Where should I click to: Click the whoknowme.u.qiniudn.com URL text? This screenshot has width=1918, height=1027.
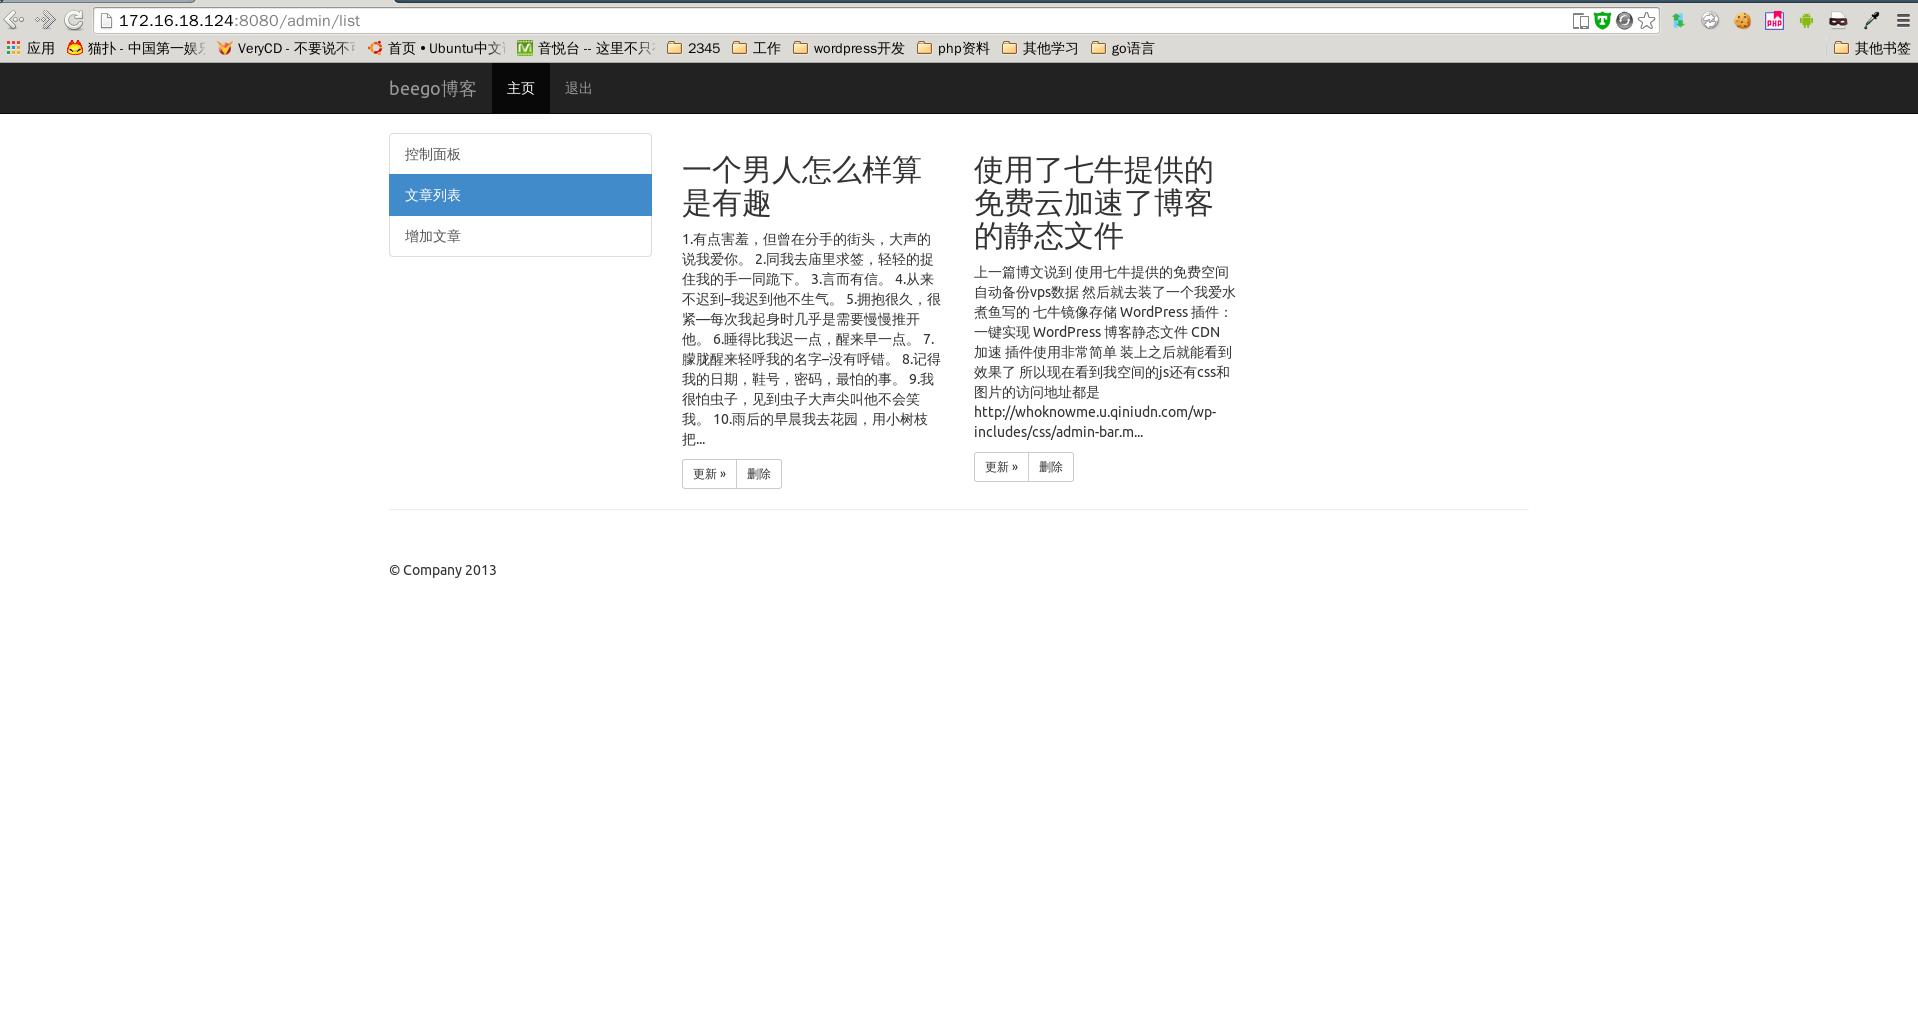1095,422
